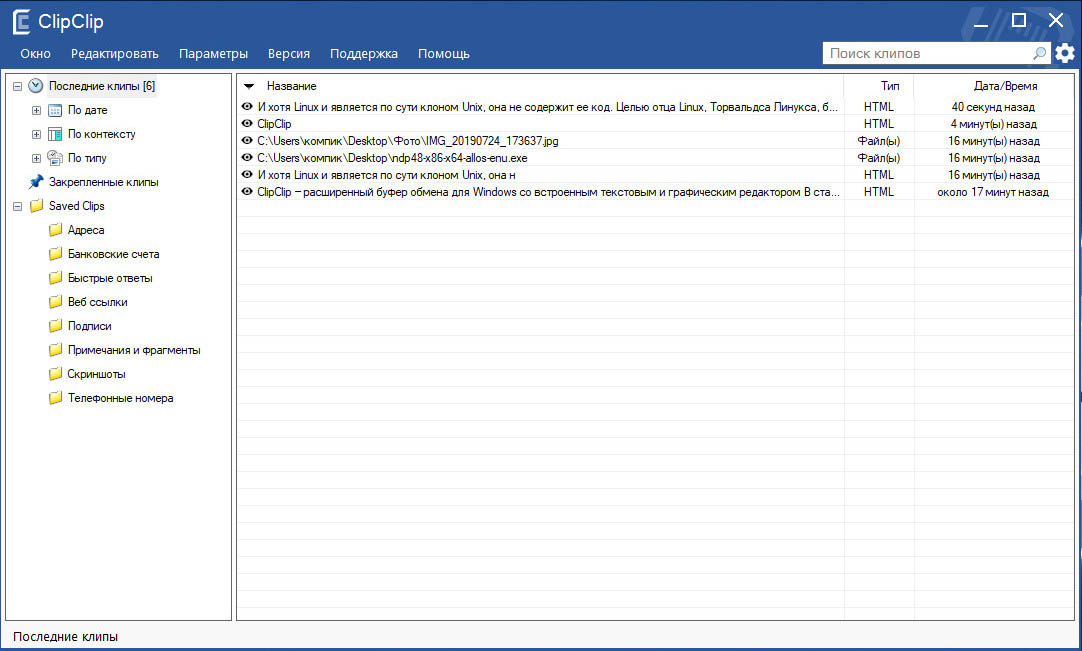Open settings via the gear icon

click(x=1065, y=53)
